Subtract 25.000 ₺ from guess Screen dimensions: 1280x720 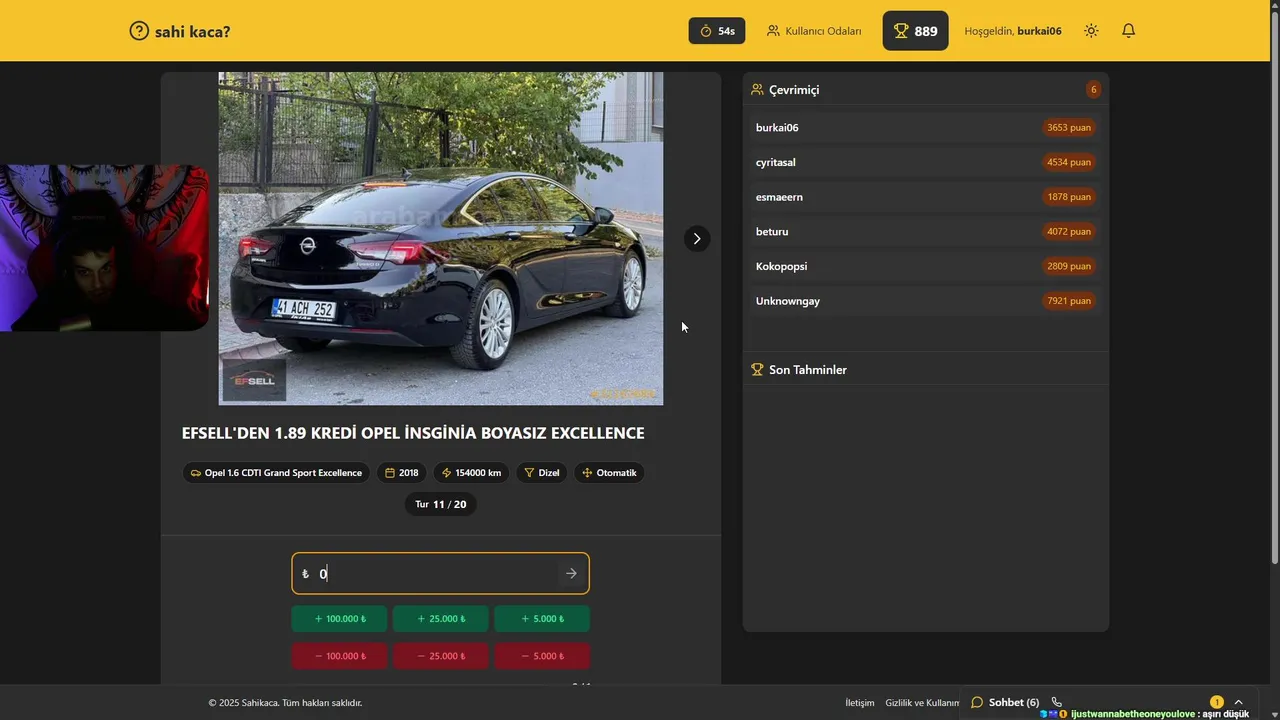point(441,656)
